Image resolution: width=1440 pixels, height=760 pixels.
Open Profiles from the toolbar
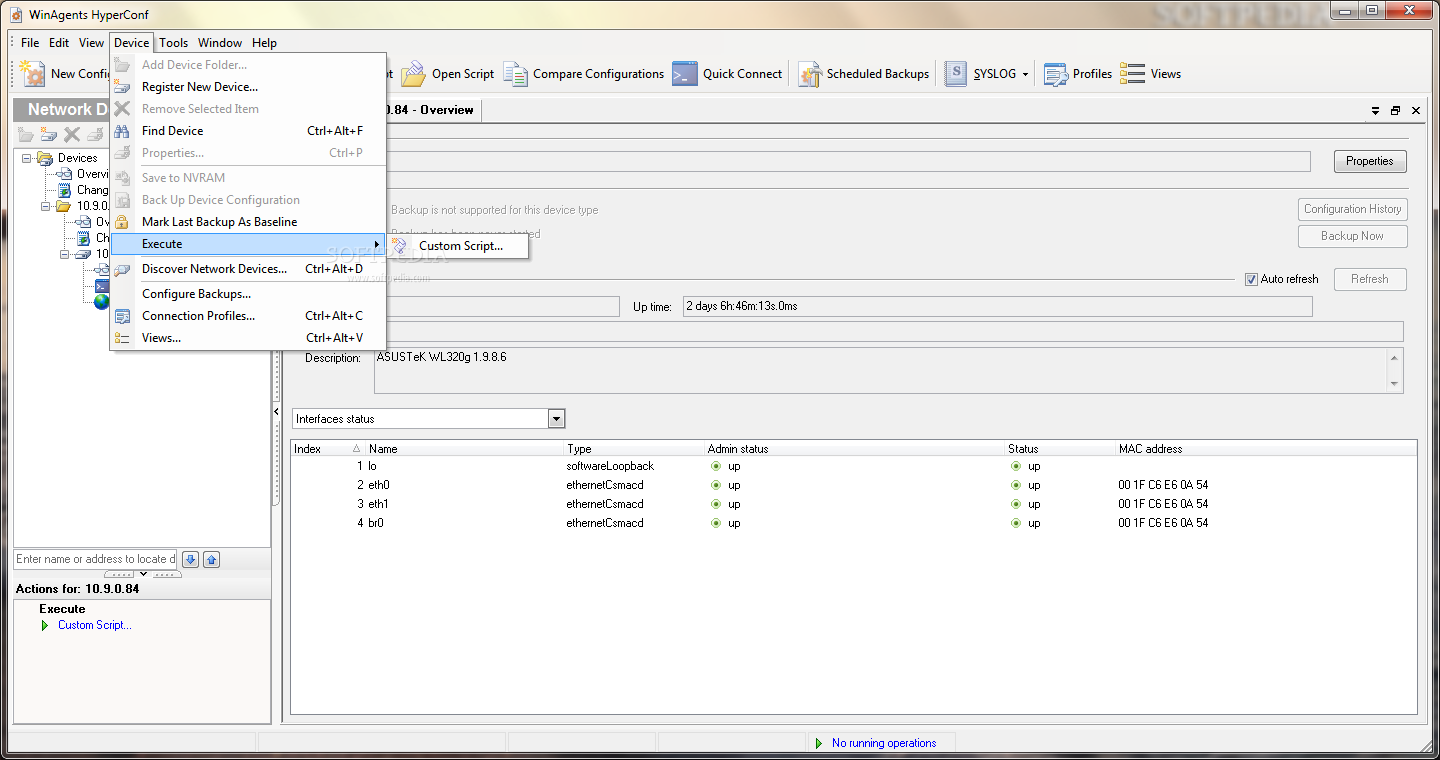1078,74
